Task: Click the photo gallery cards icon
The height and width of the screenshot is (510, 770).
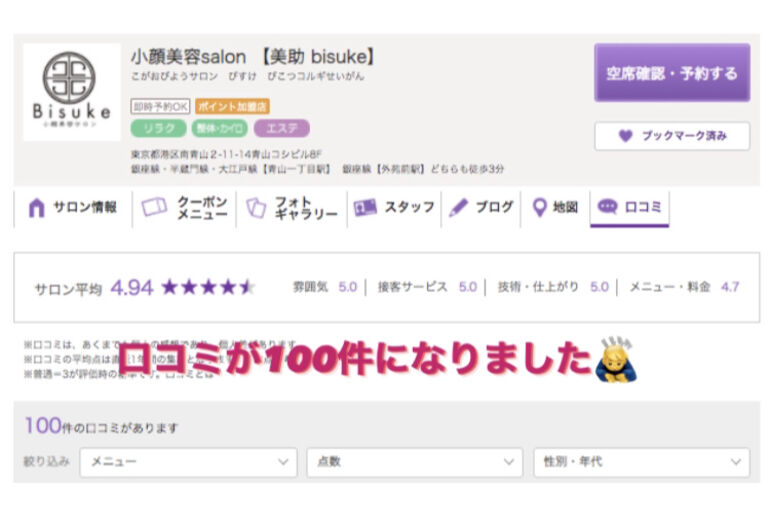Action: click(256, 207)
